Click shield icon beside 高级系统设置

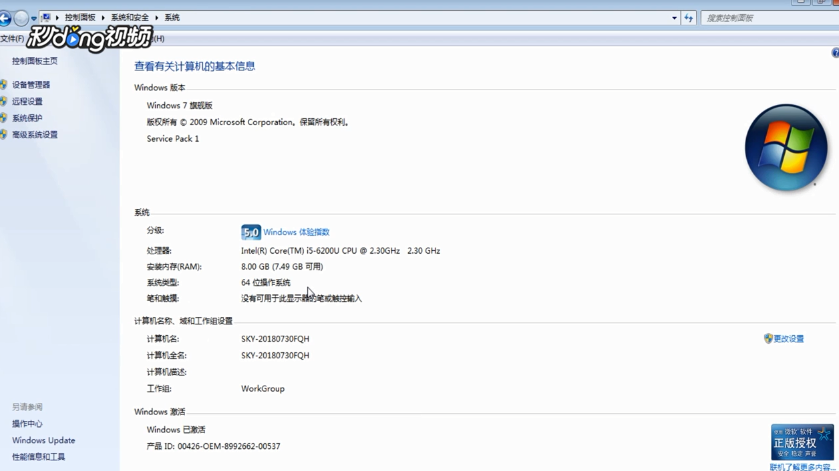[x=4, y=134]
